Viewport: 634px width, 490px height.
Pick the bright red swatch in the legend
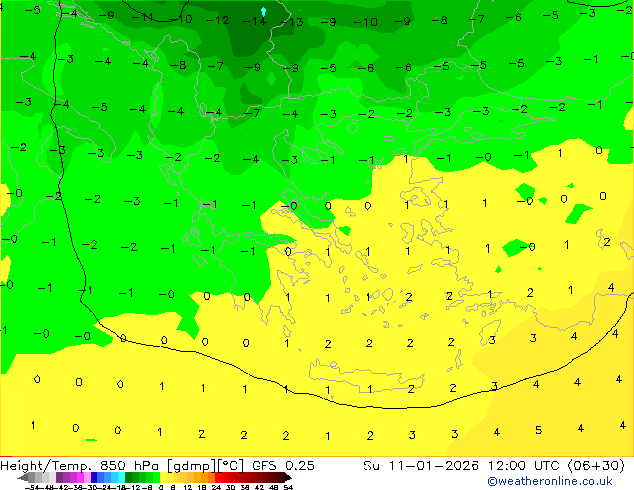[x=218, y=478]
